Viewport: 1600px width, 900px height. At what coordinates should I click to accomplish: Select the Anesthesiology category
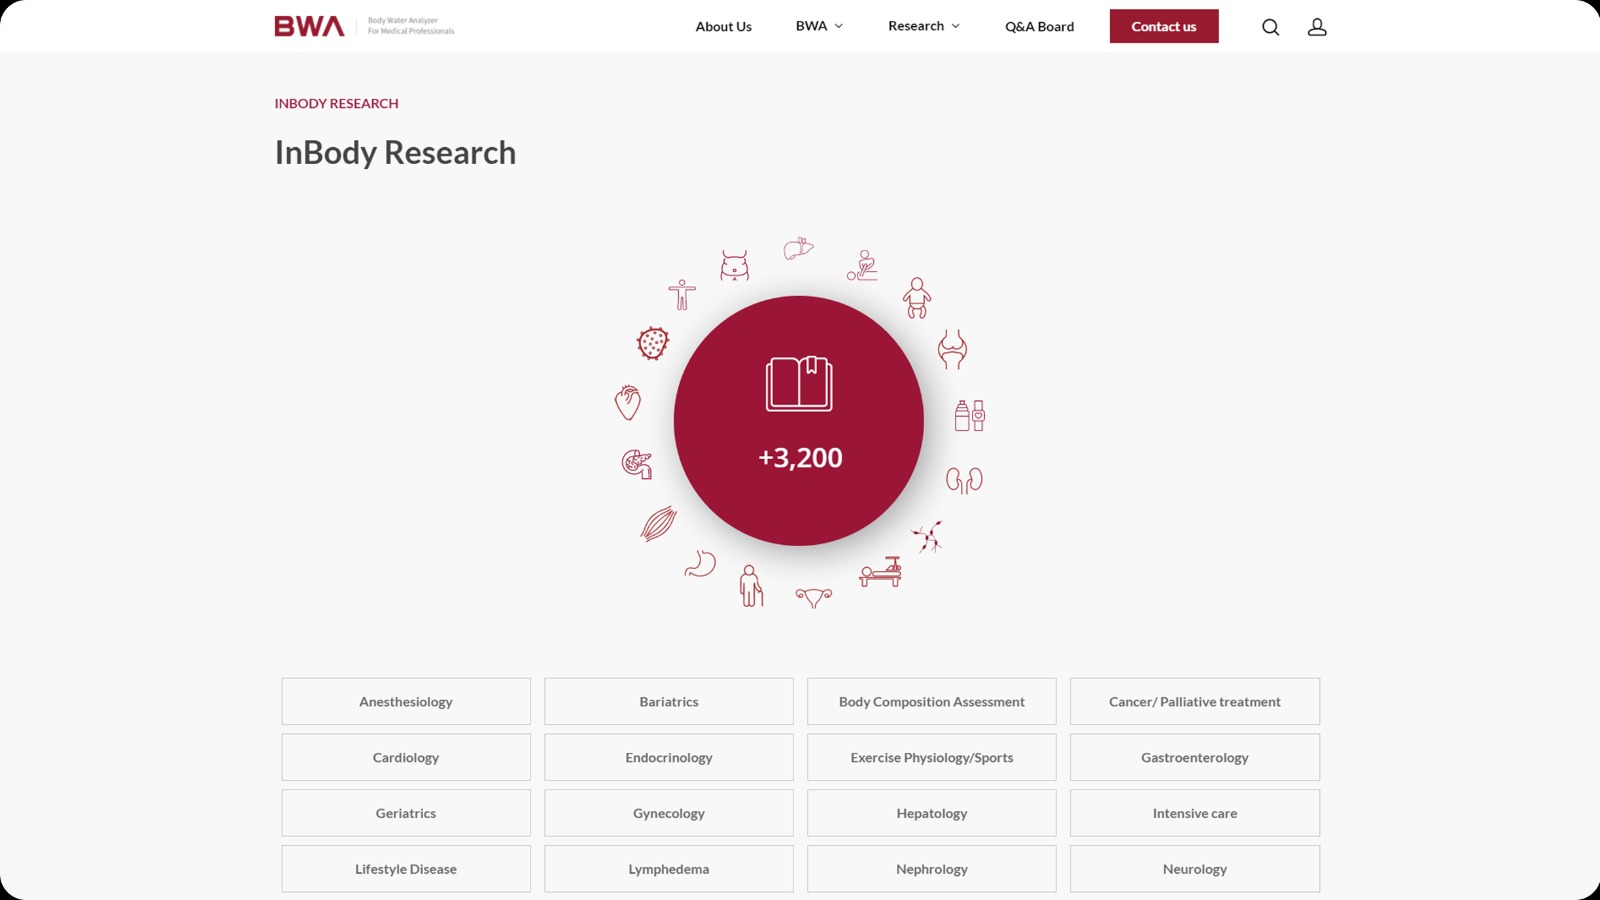[x=406, y=702]
